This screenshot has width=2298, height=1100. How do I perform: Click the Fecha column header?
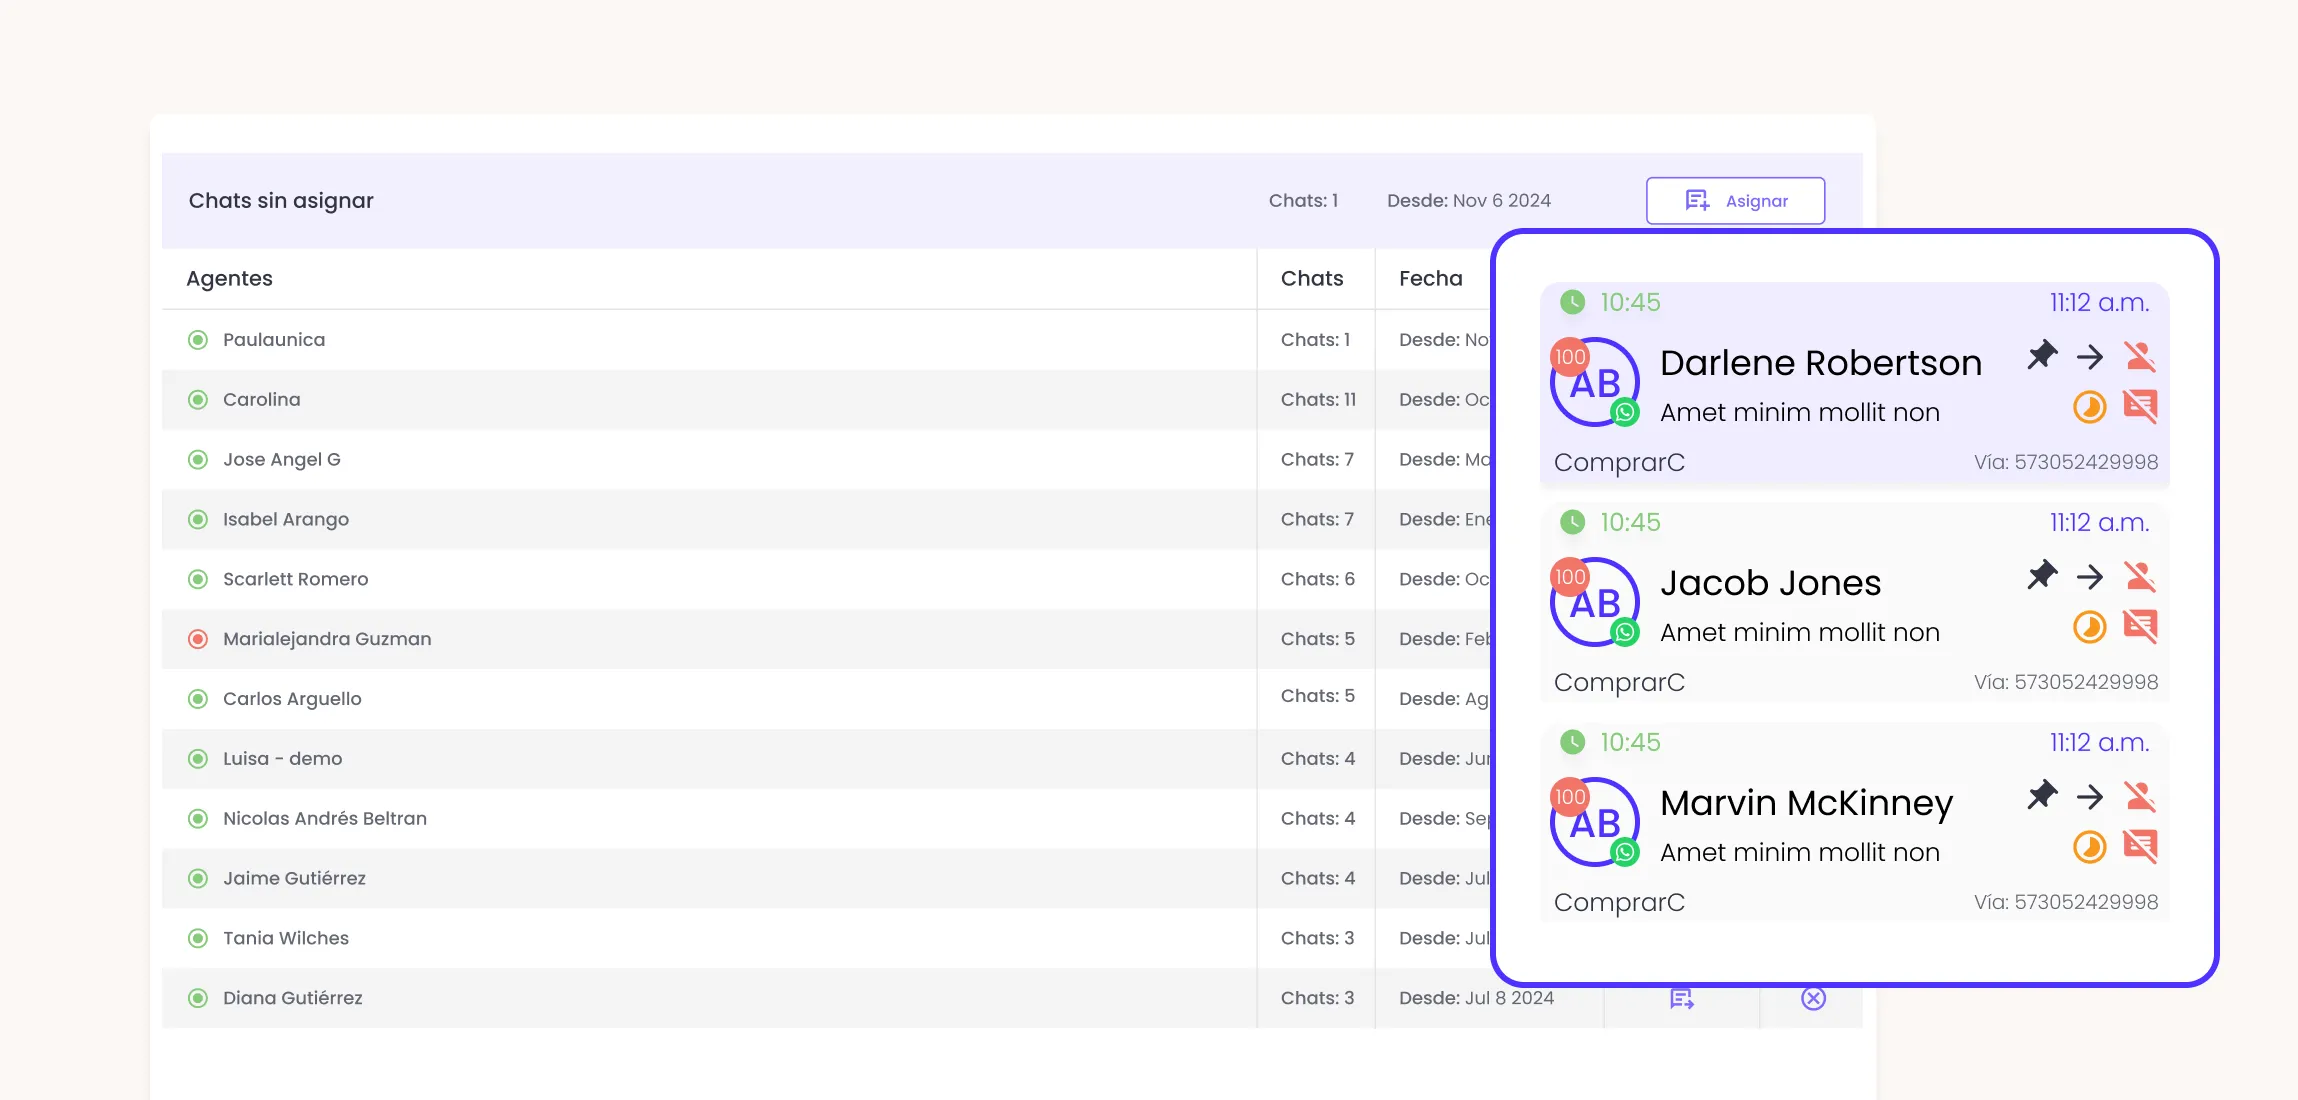pos(1430,279)
